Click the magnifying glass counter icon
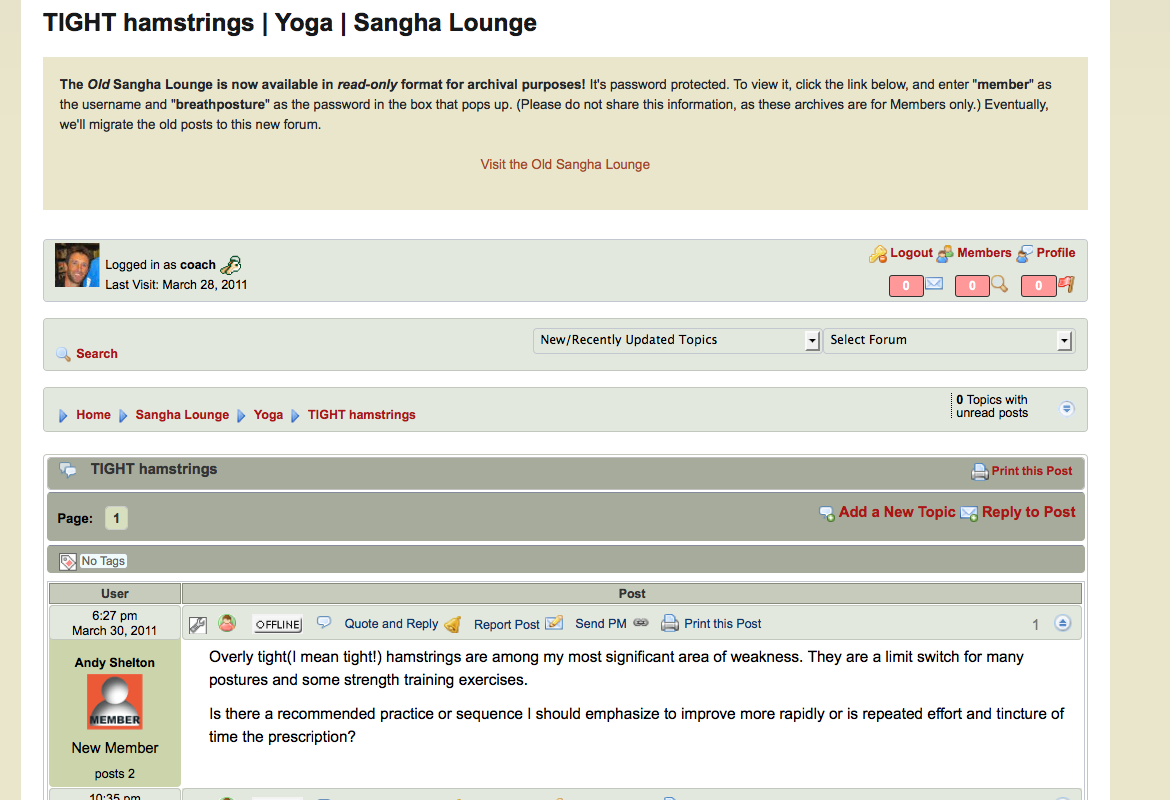This screenshot has width=1170, height=800. tap(999, 285)
